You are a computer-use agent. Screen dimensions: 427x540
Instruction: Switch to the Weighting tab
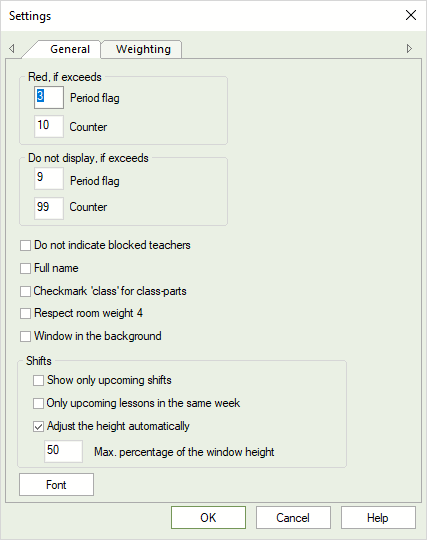pos(143,49)
